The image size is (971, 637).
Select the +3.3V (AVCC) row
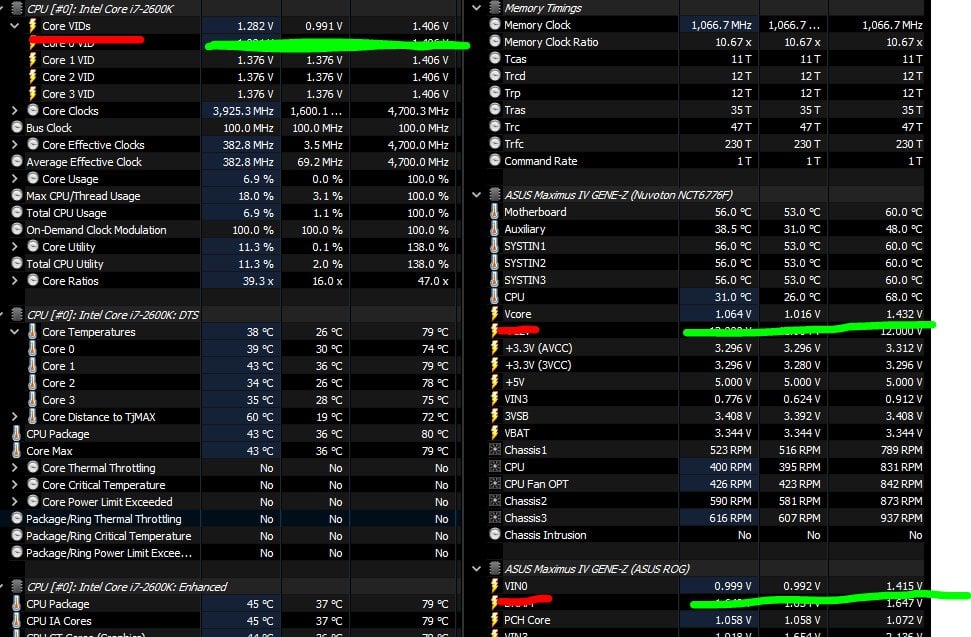tap(705, 348)
